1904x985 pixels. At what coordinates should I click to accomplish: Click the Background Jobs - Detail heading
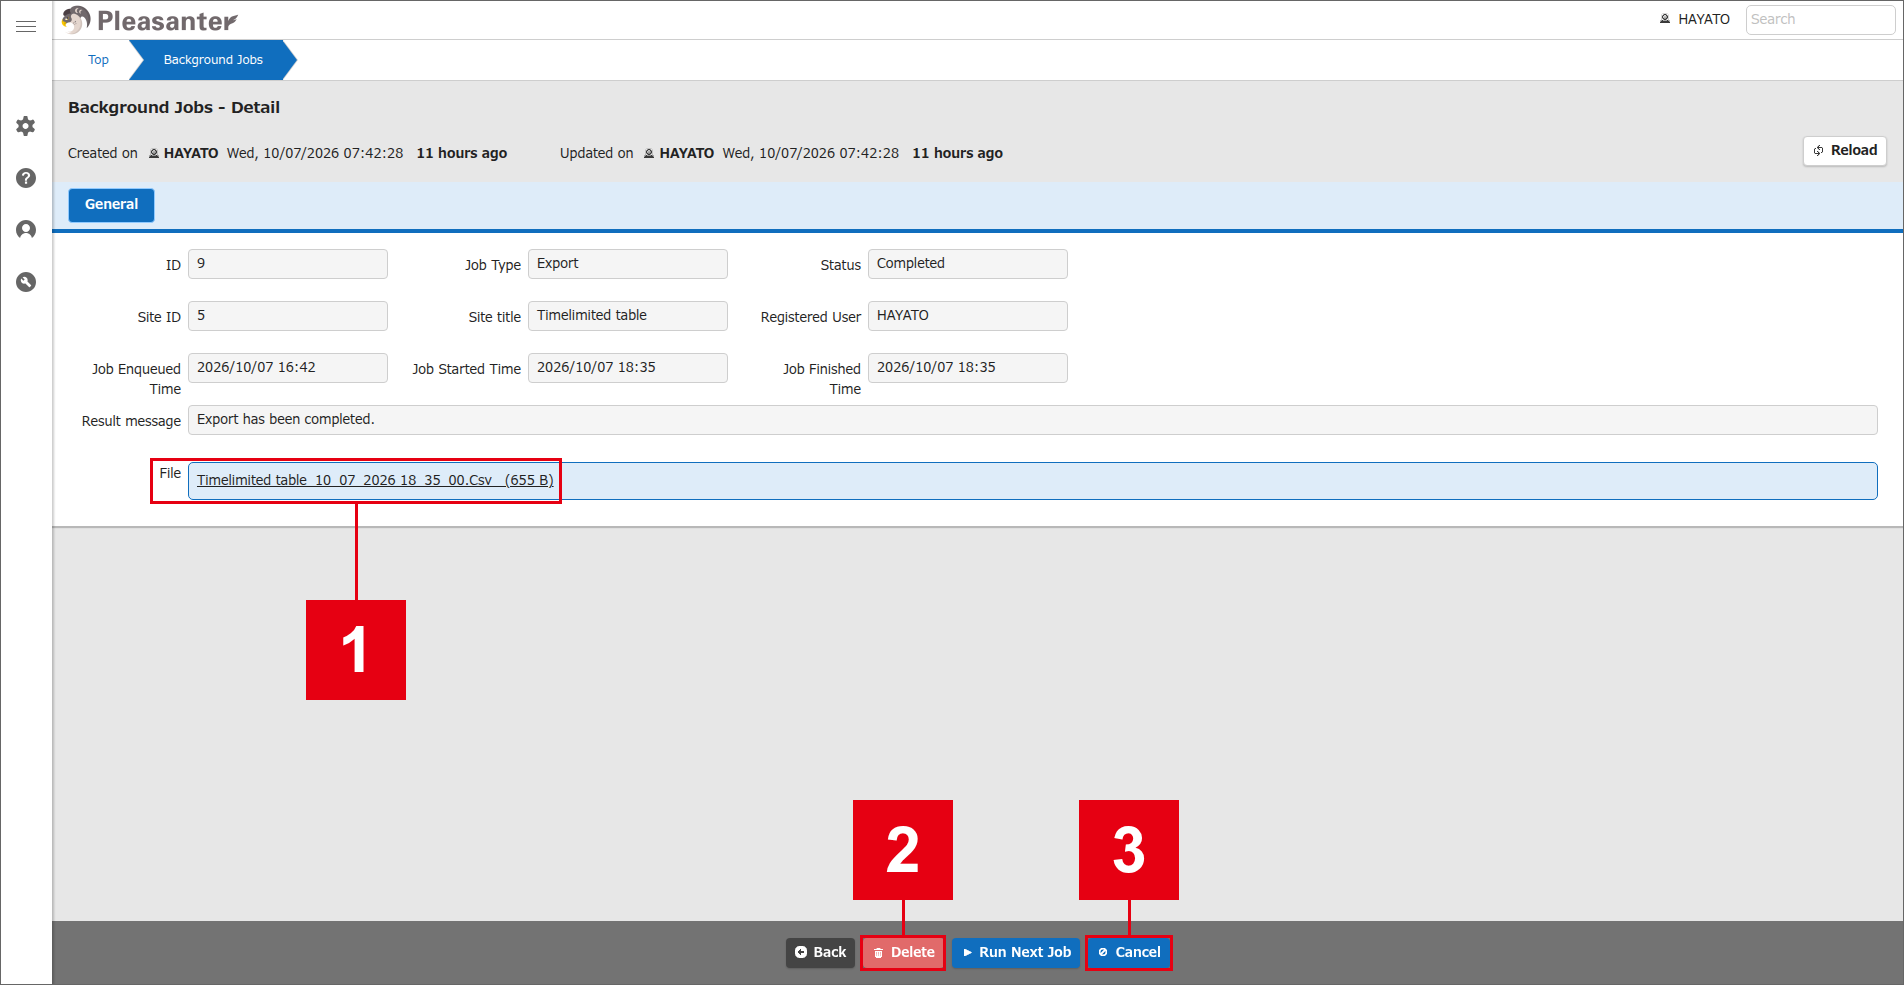tap(174, 107)
